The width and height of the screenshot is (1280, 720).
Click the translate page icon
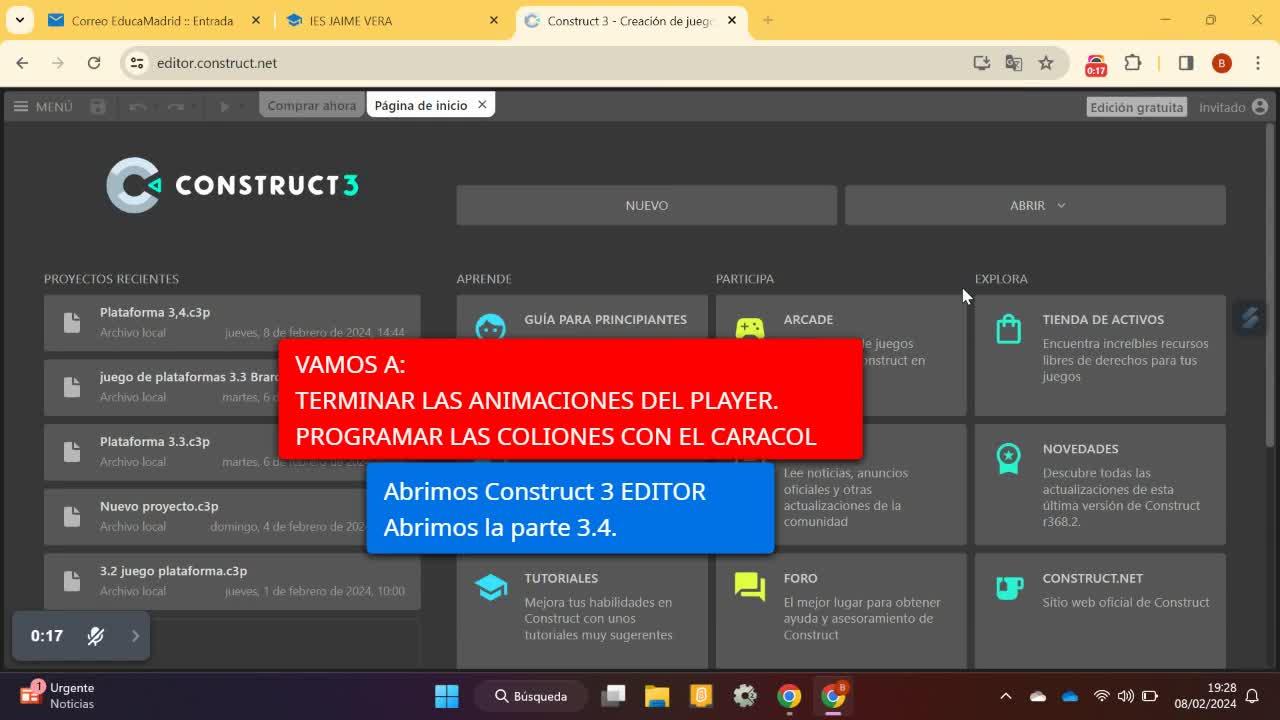coord(1014,63)
